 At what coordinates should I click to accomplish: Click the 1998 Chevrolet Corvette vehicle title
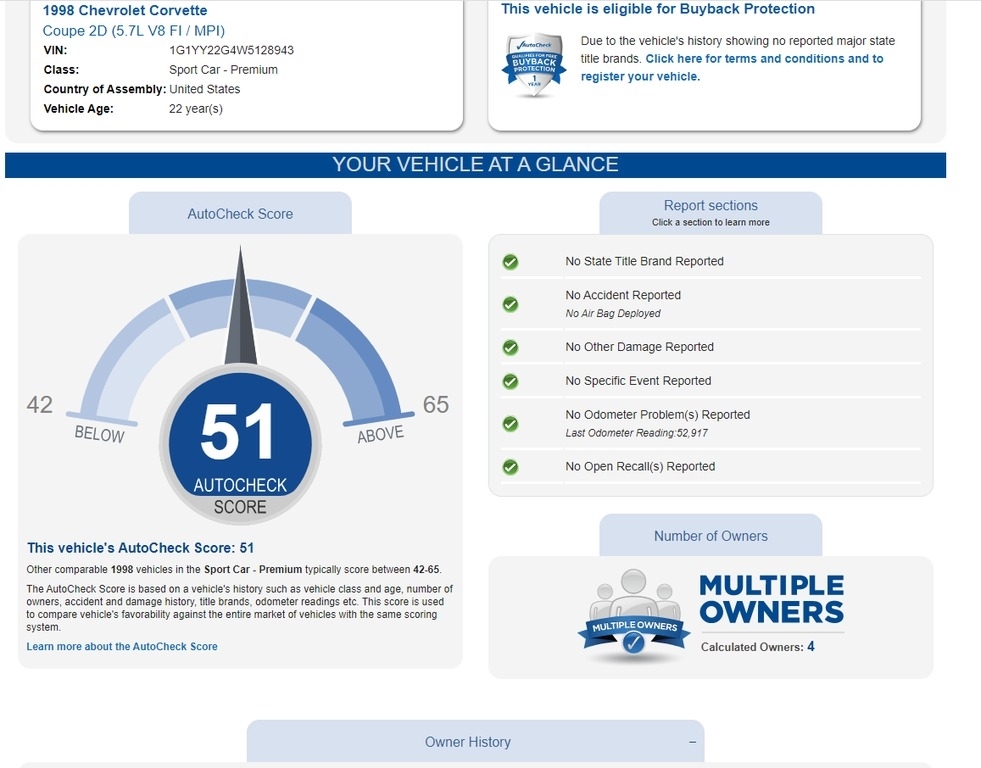[x=125, y=10]
